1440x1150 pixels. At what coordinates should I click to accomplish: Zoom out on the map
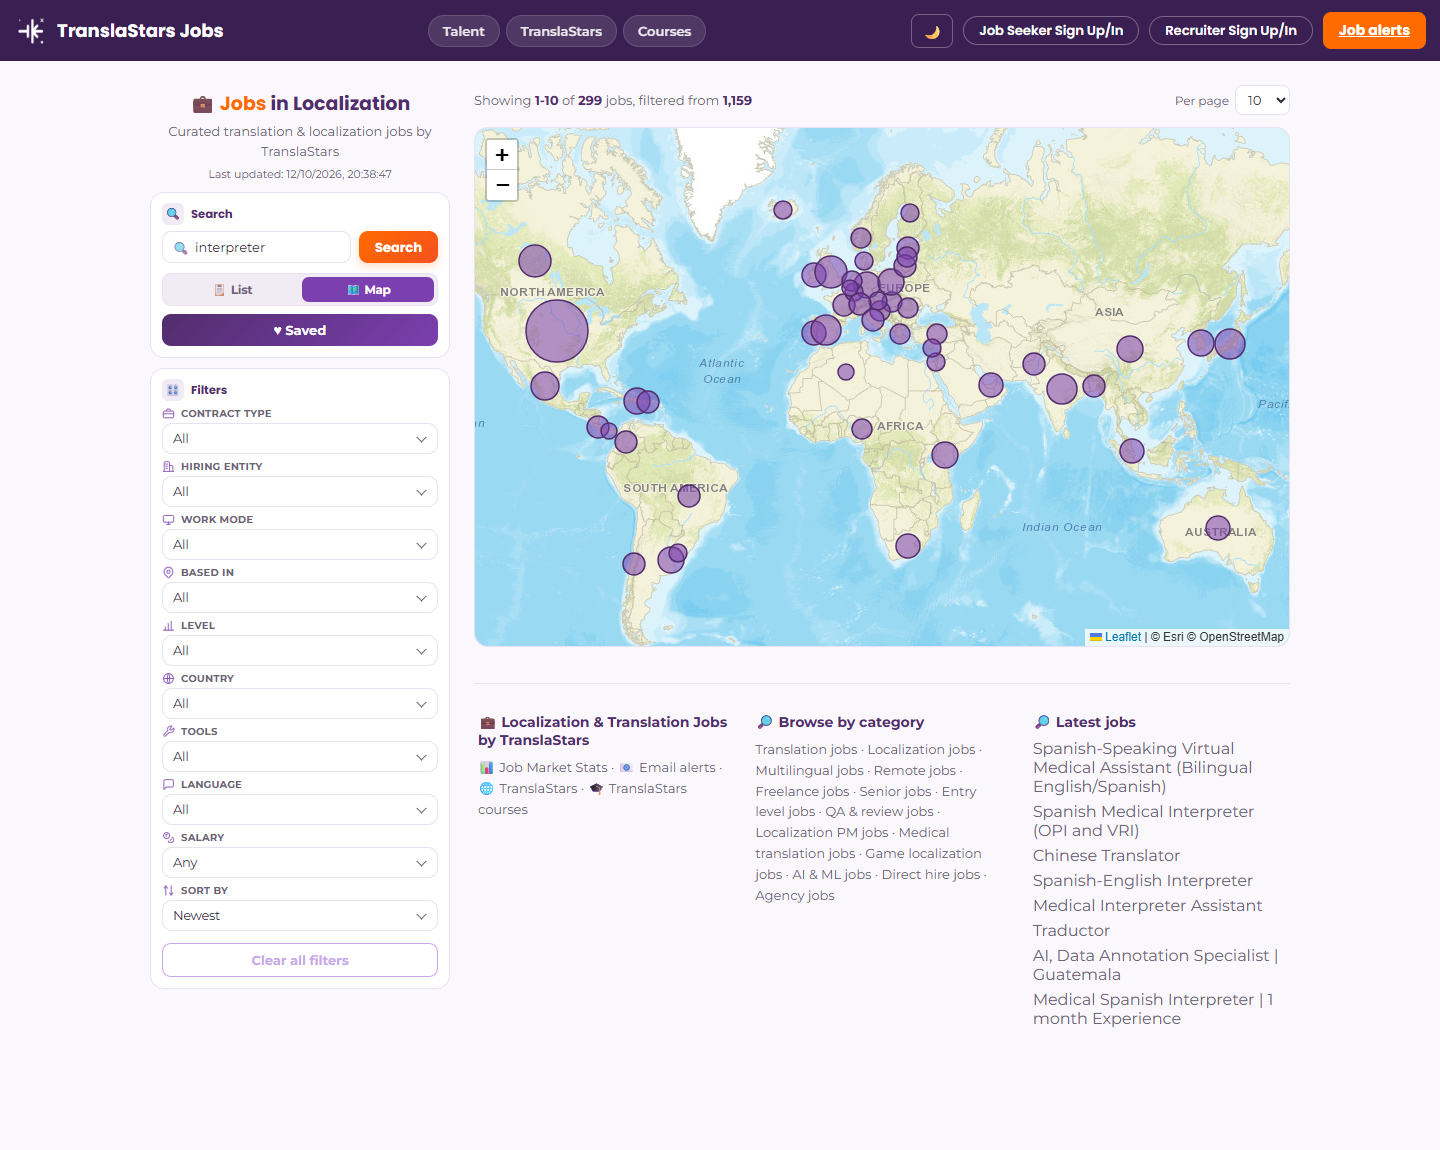coord(502,185)
